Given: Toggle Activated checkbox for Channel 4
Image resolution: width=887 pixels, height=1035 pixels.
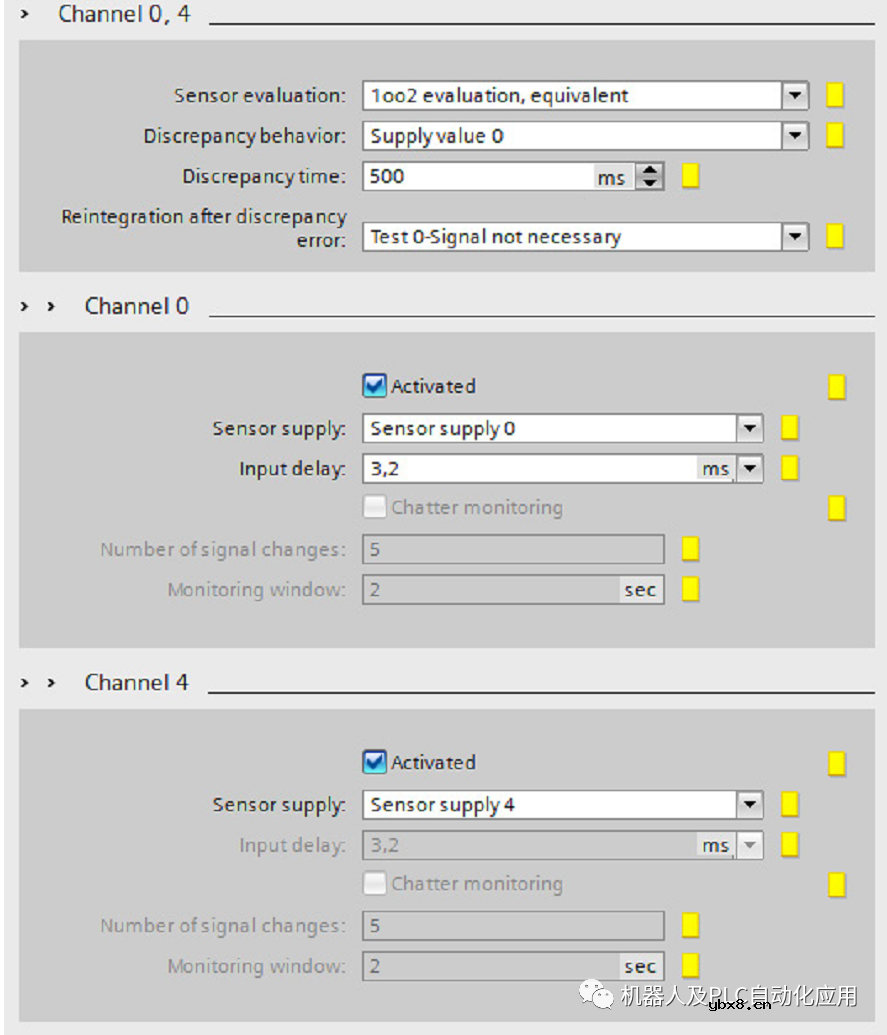Looking at the screenshot, I should point(374,762).
